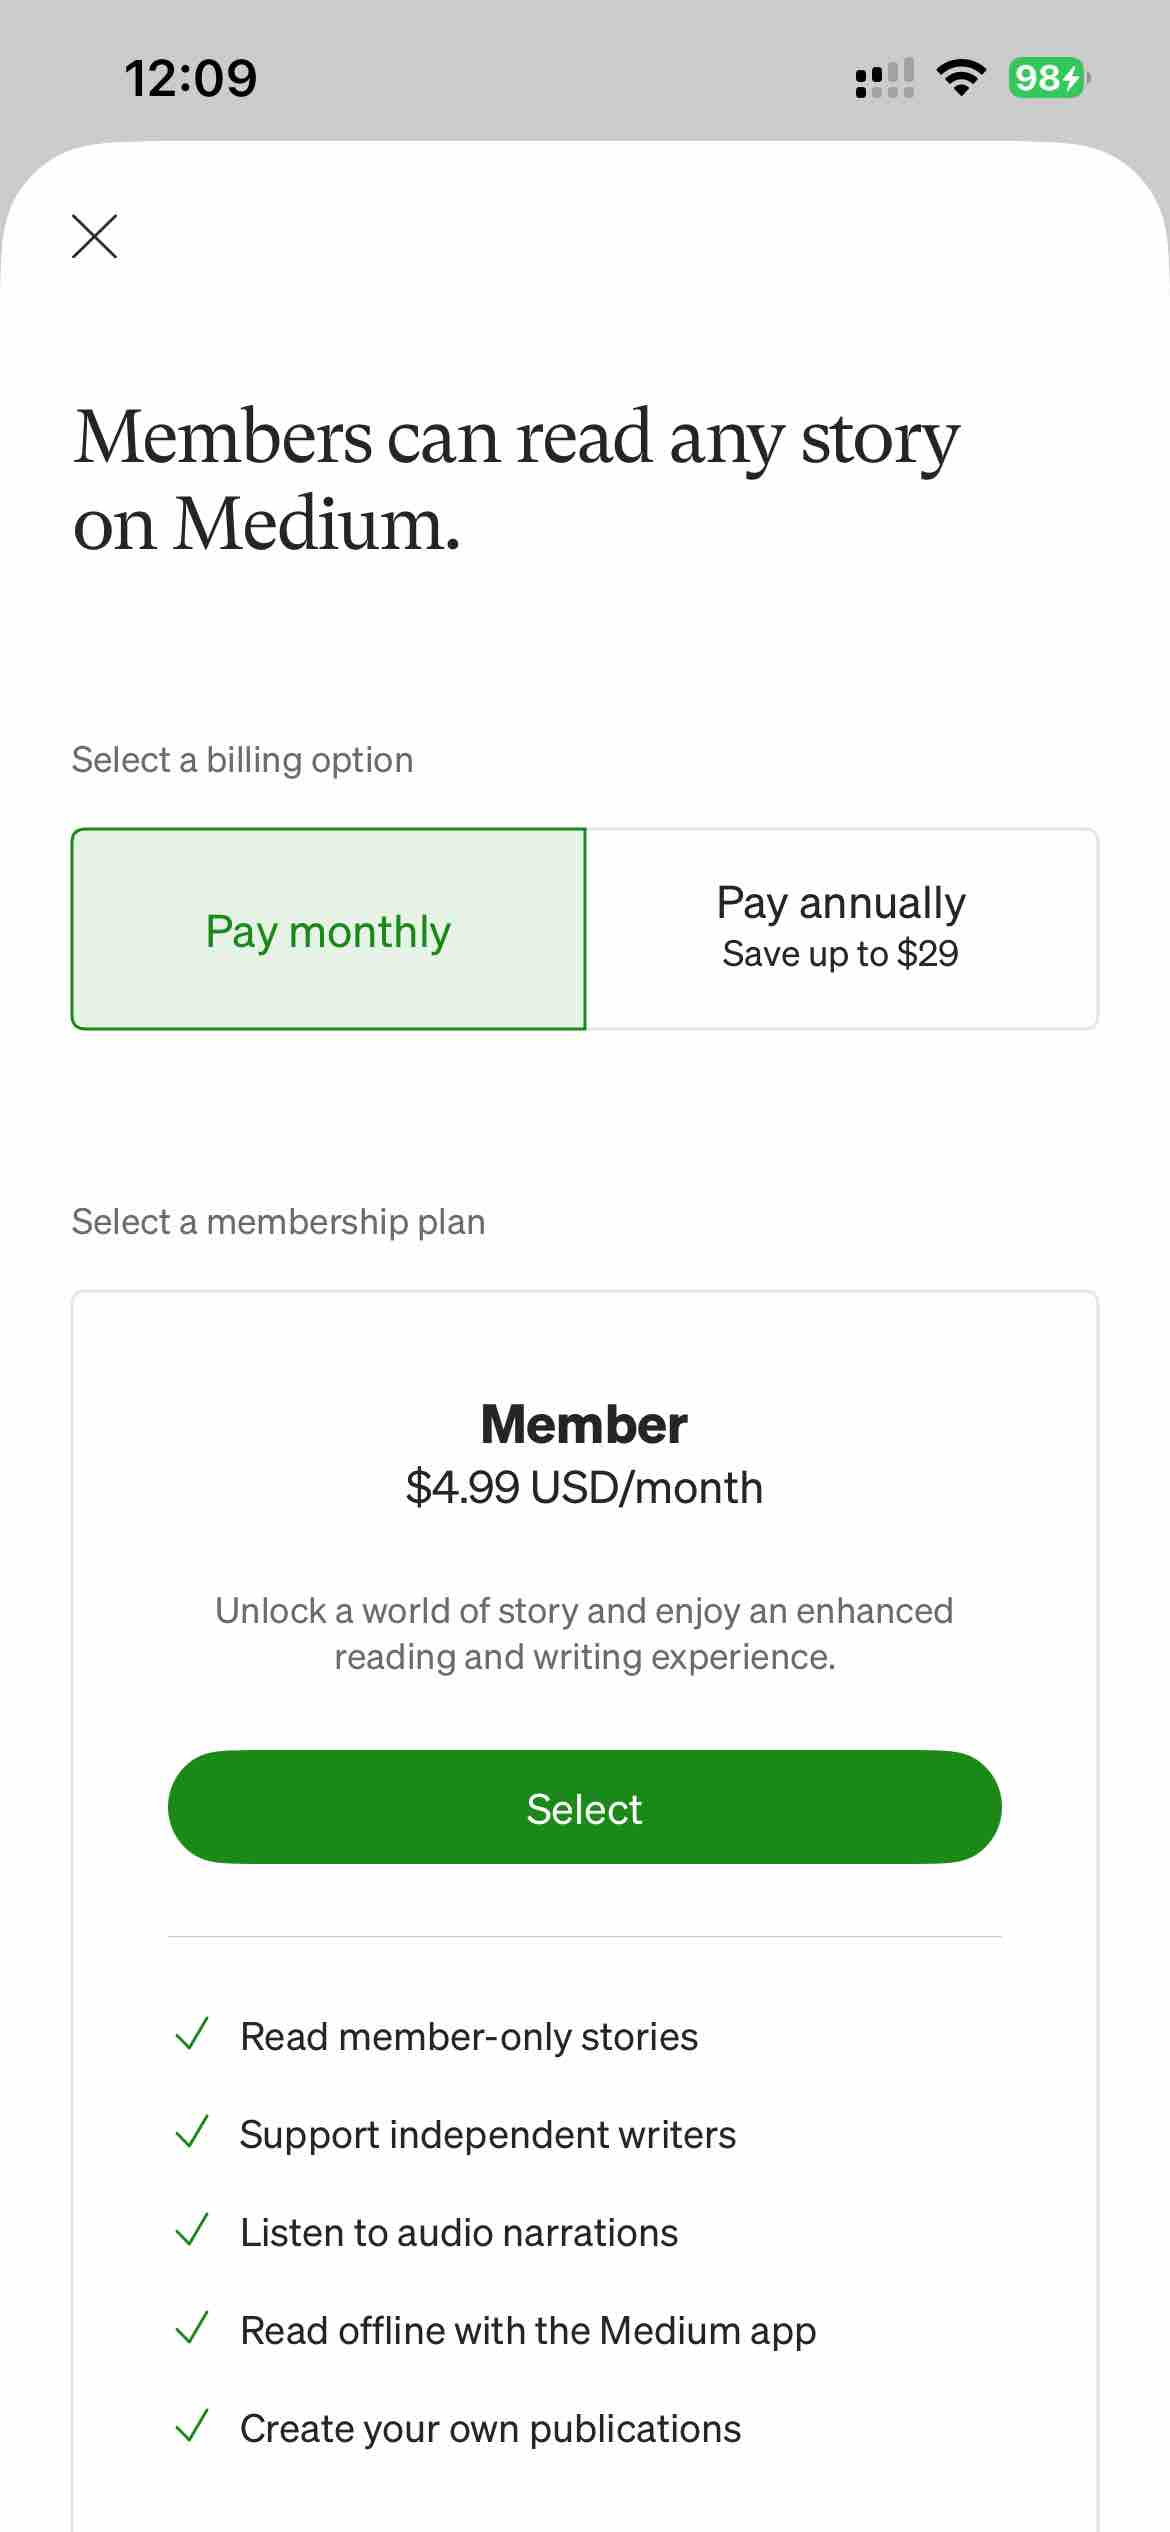
Task: Switch to Pay annually billing option
Action: (x=841, y=928)
